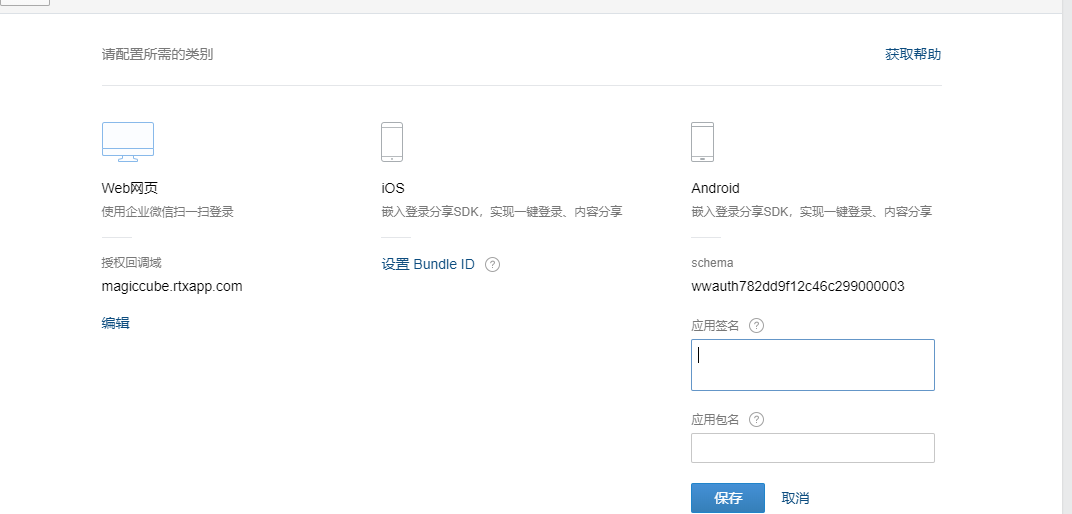Click the schema label
The height and width of the screenshot is (514, 1072).
tap(712, 263)
